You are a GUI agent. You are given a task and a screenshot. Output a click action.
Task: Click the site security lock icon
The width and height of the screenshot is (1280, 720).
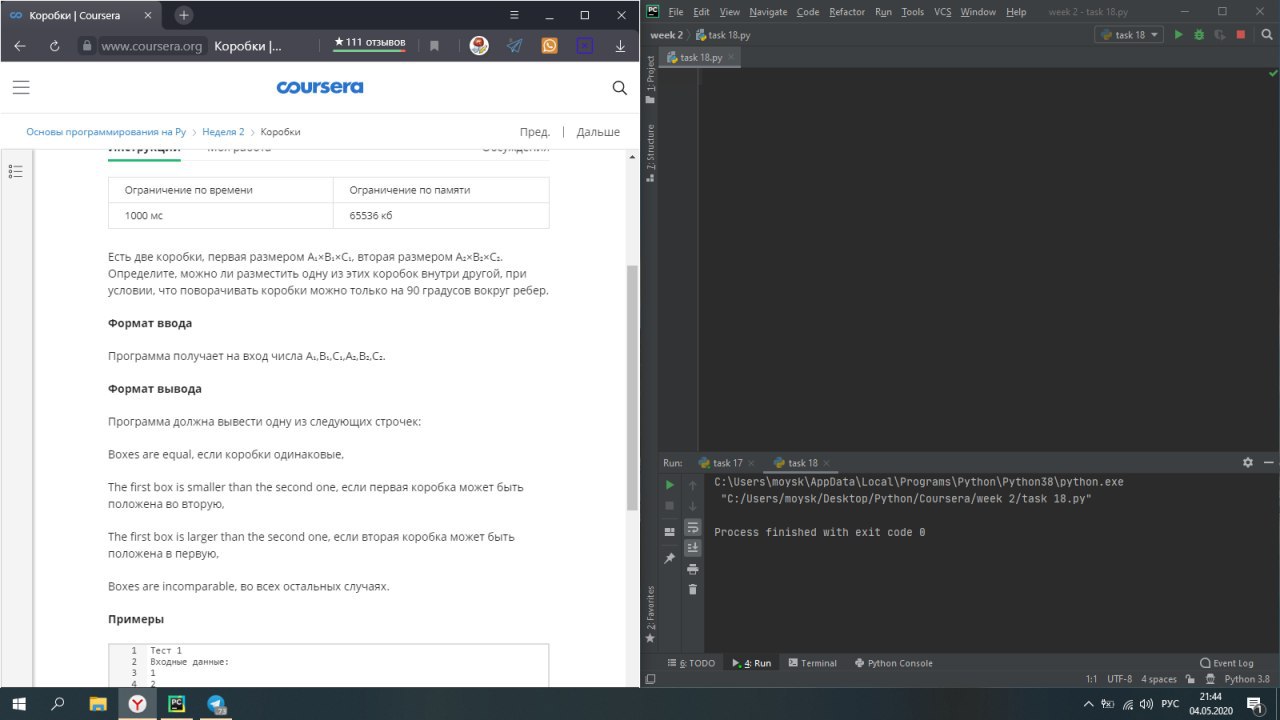(87, 46)
